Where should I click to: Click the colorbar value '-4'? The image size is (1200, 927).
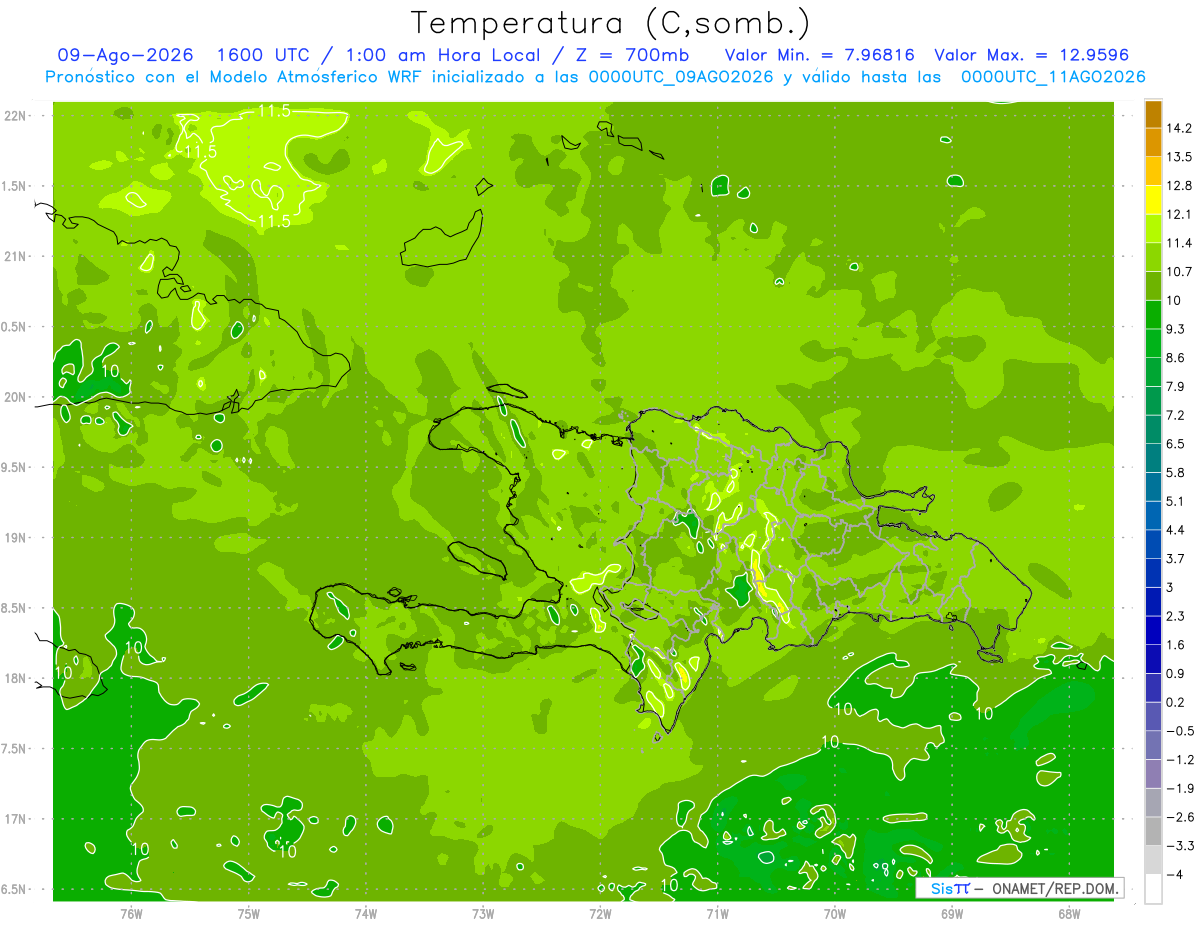tap(1176, 875)
